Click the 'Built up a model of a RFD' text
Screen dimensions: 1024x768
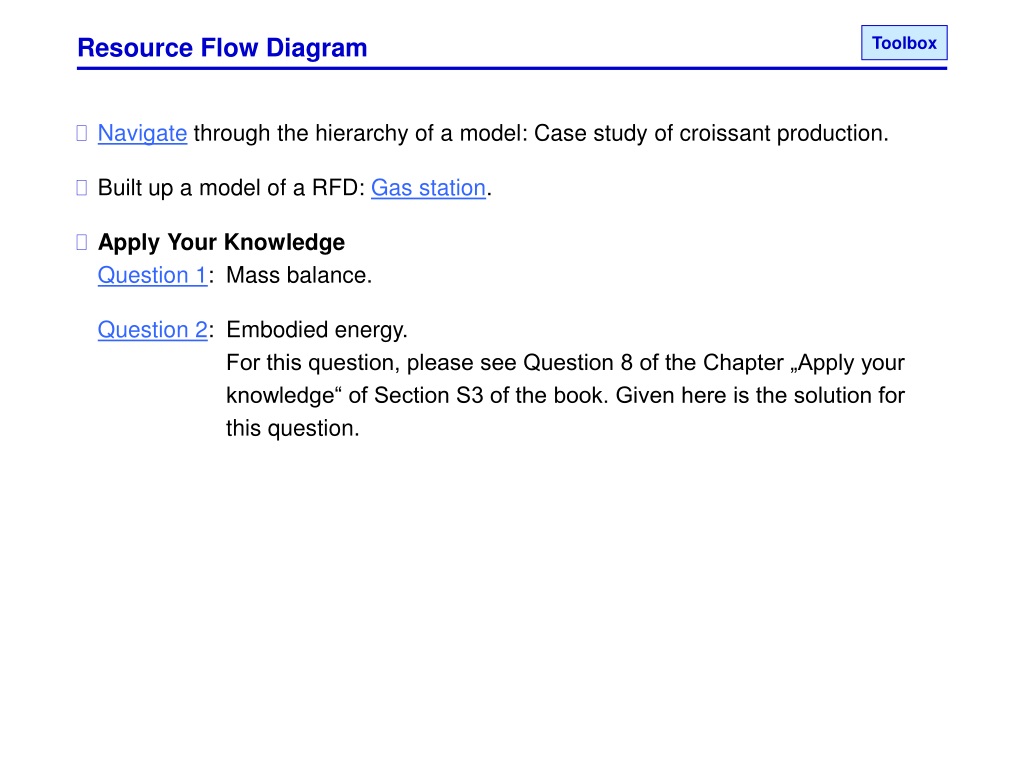[x=227, y=188]
